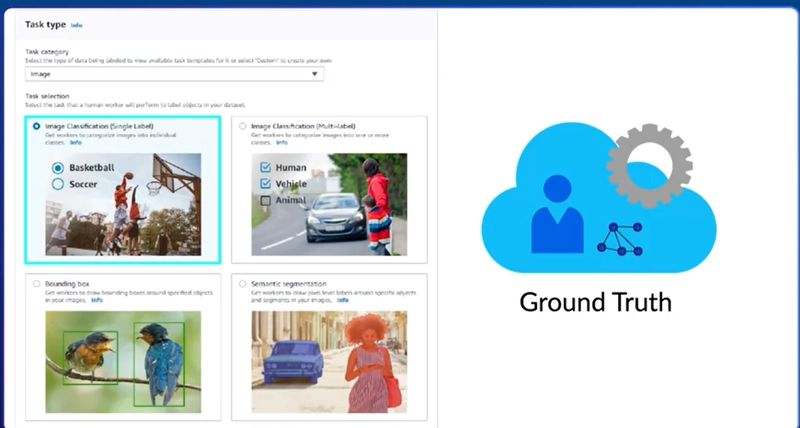Open Info link in Semantic segmentation card
Image resolution: width=800 pixels, height=428 pixels.
(343, 300)
